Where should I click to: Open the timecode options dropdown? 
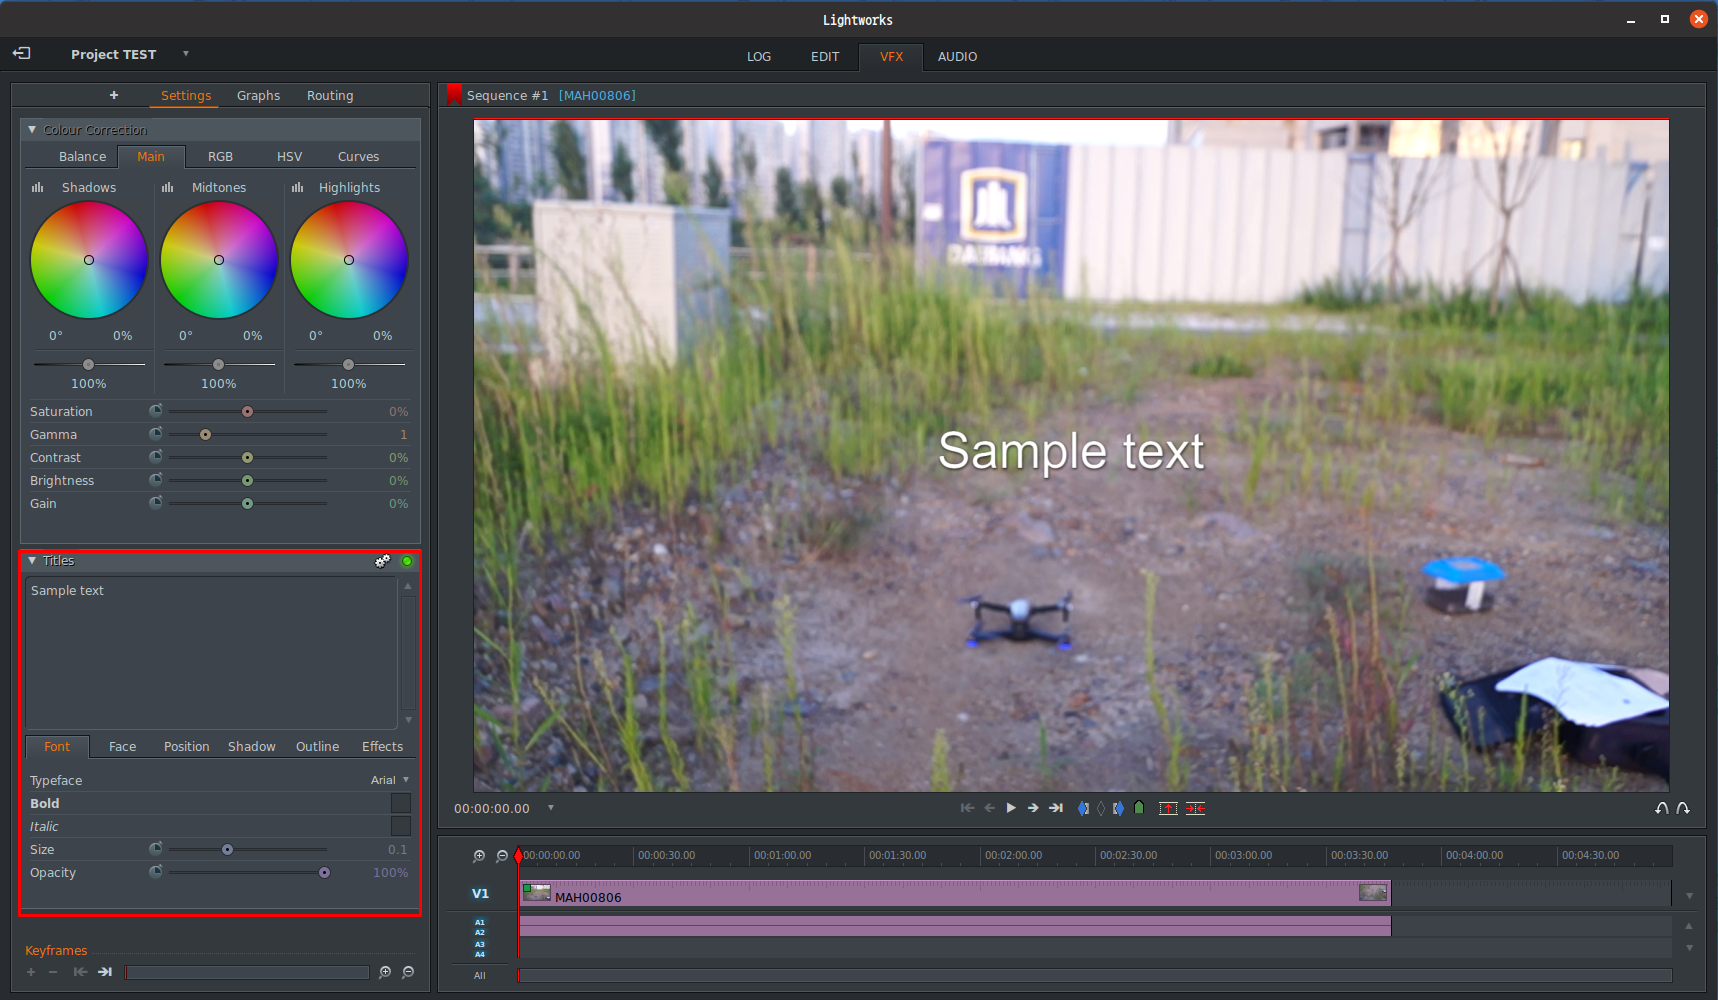(x=551, y=808)
